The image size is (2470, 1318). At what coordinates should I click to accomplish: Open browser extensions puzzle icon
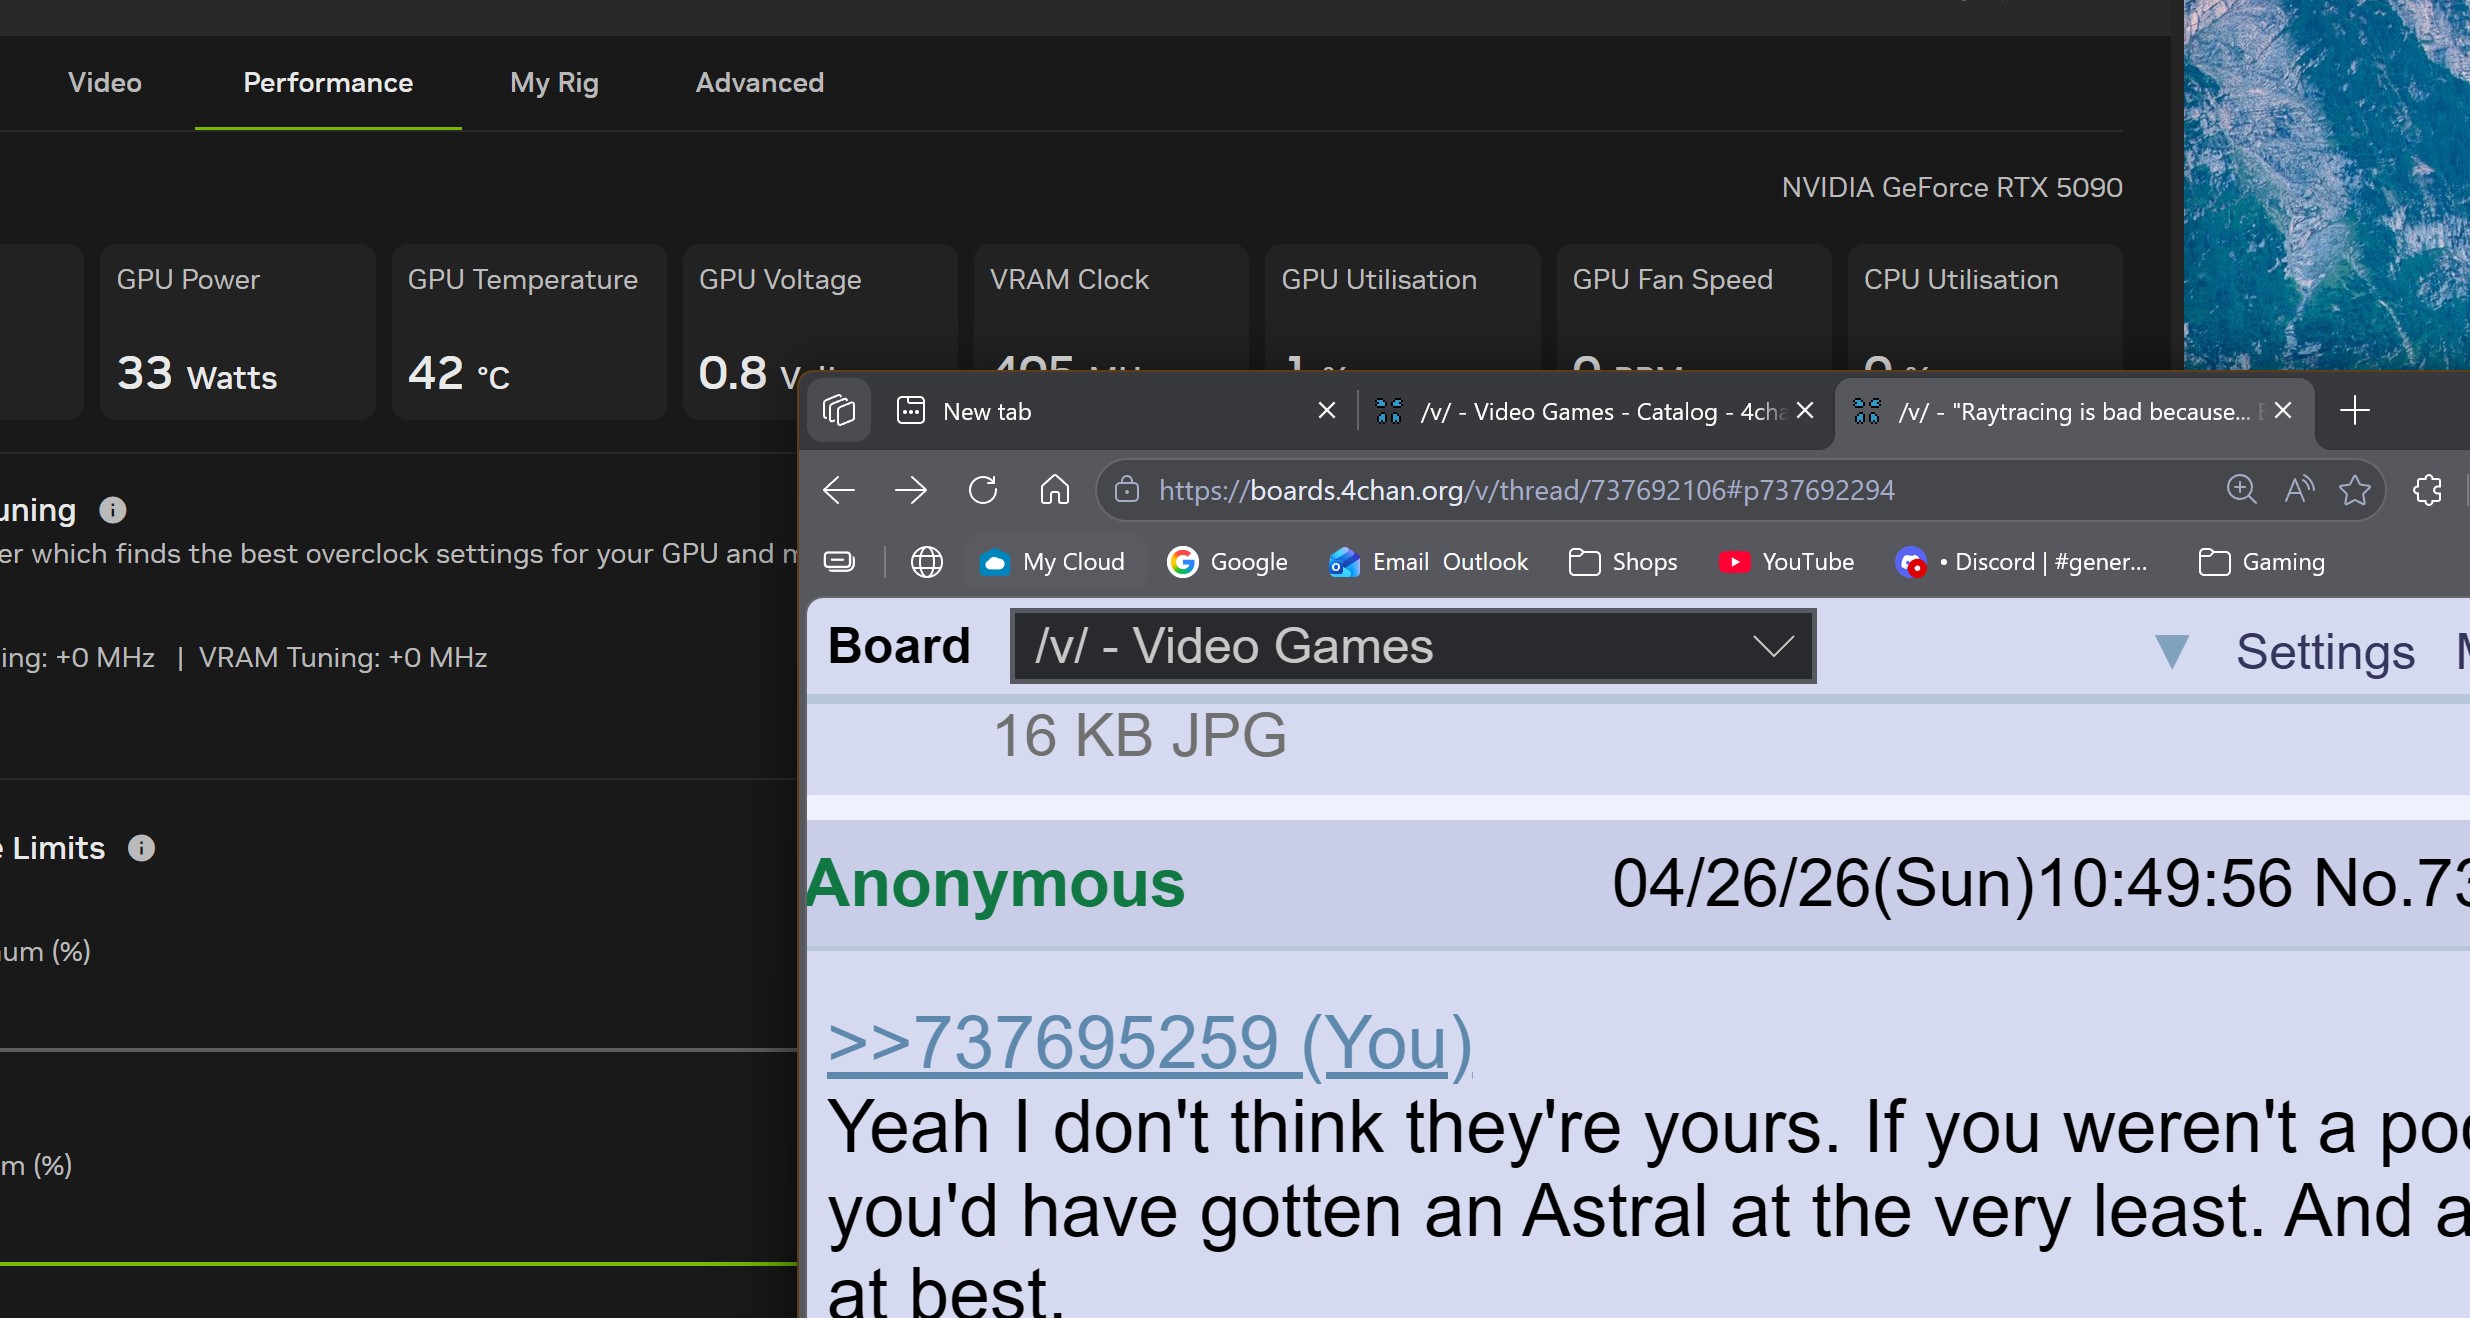point(2427,490)
